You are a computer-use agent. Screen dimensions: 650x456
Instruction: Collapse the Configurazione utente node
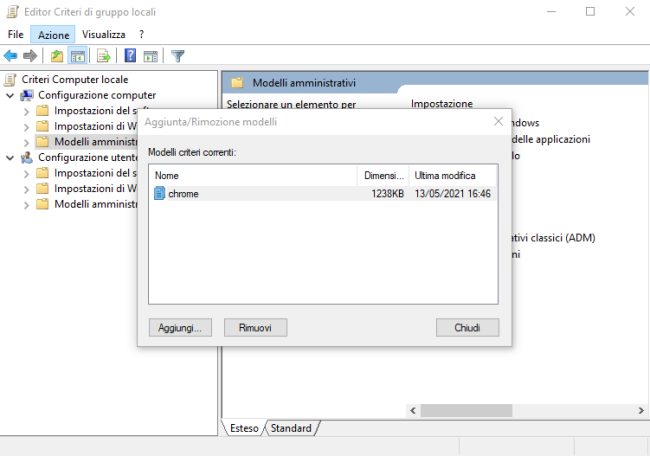click(x=10, y=157)
